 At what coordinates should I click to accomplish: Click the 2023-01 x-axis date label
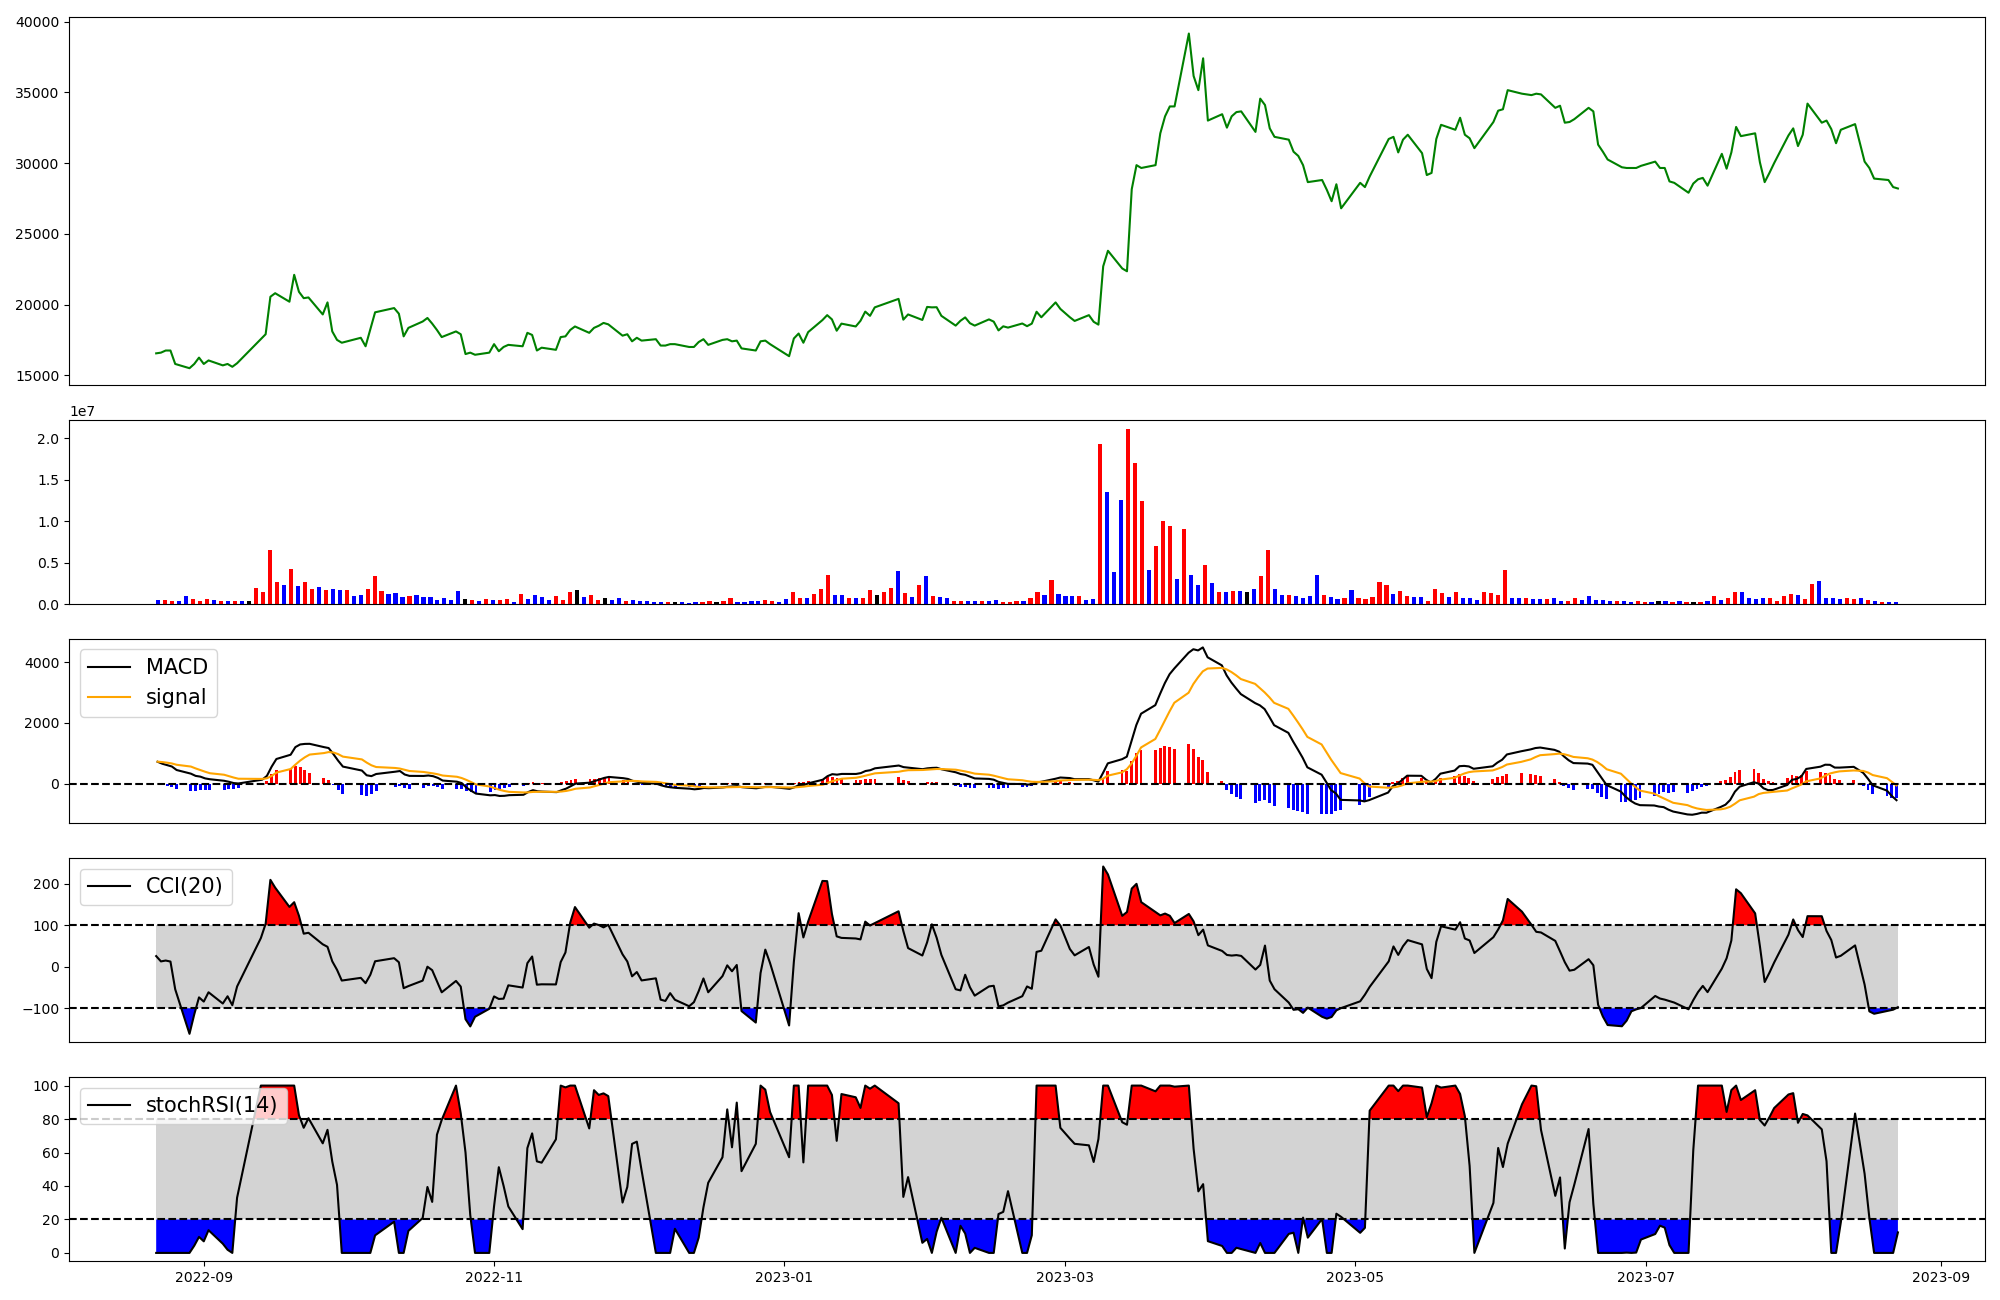(x=784, y=1277)
